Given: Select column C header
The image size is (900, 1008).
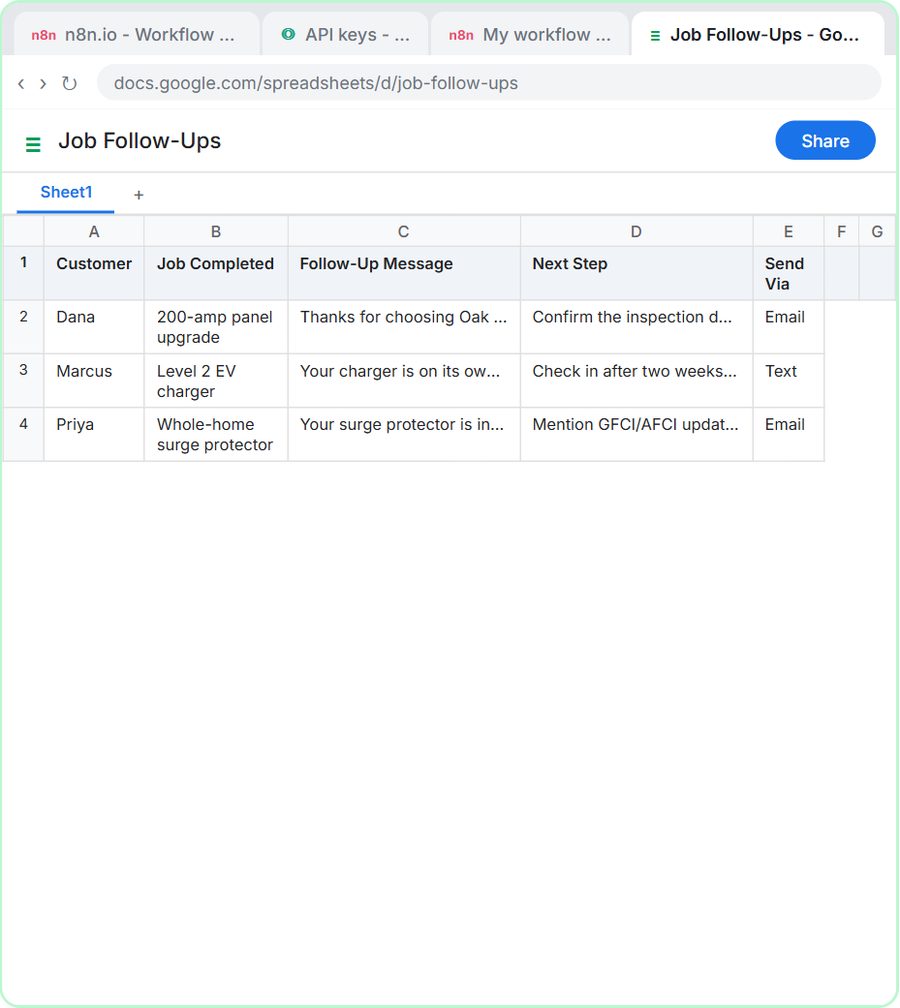Looking at the screenshot, I should [404, 231].
